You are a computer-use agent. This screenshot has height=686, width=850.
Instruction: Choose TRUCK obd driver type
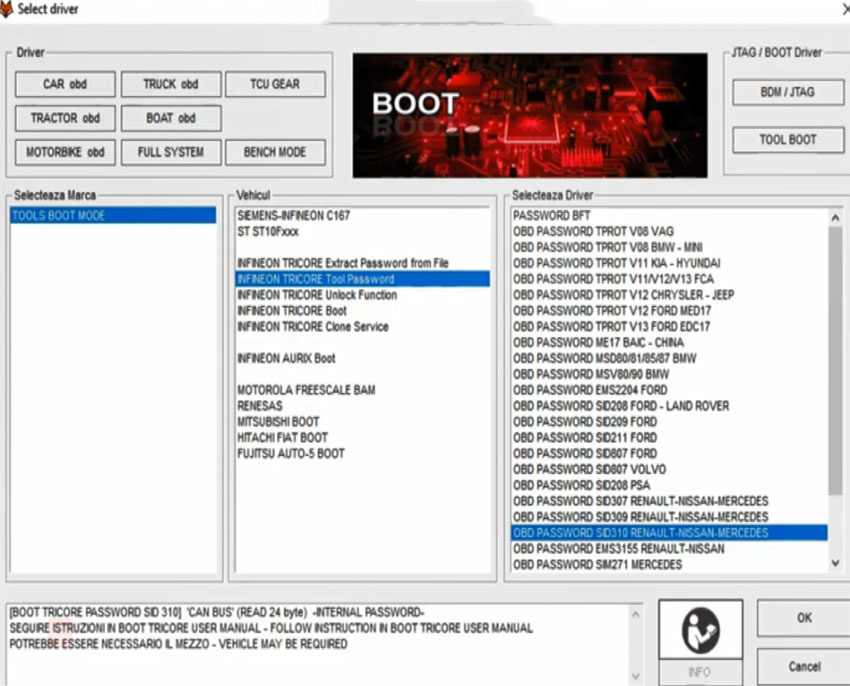point(171,85)
